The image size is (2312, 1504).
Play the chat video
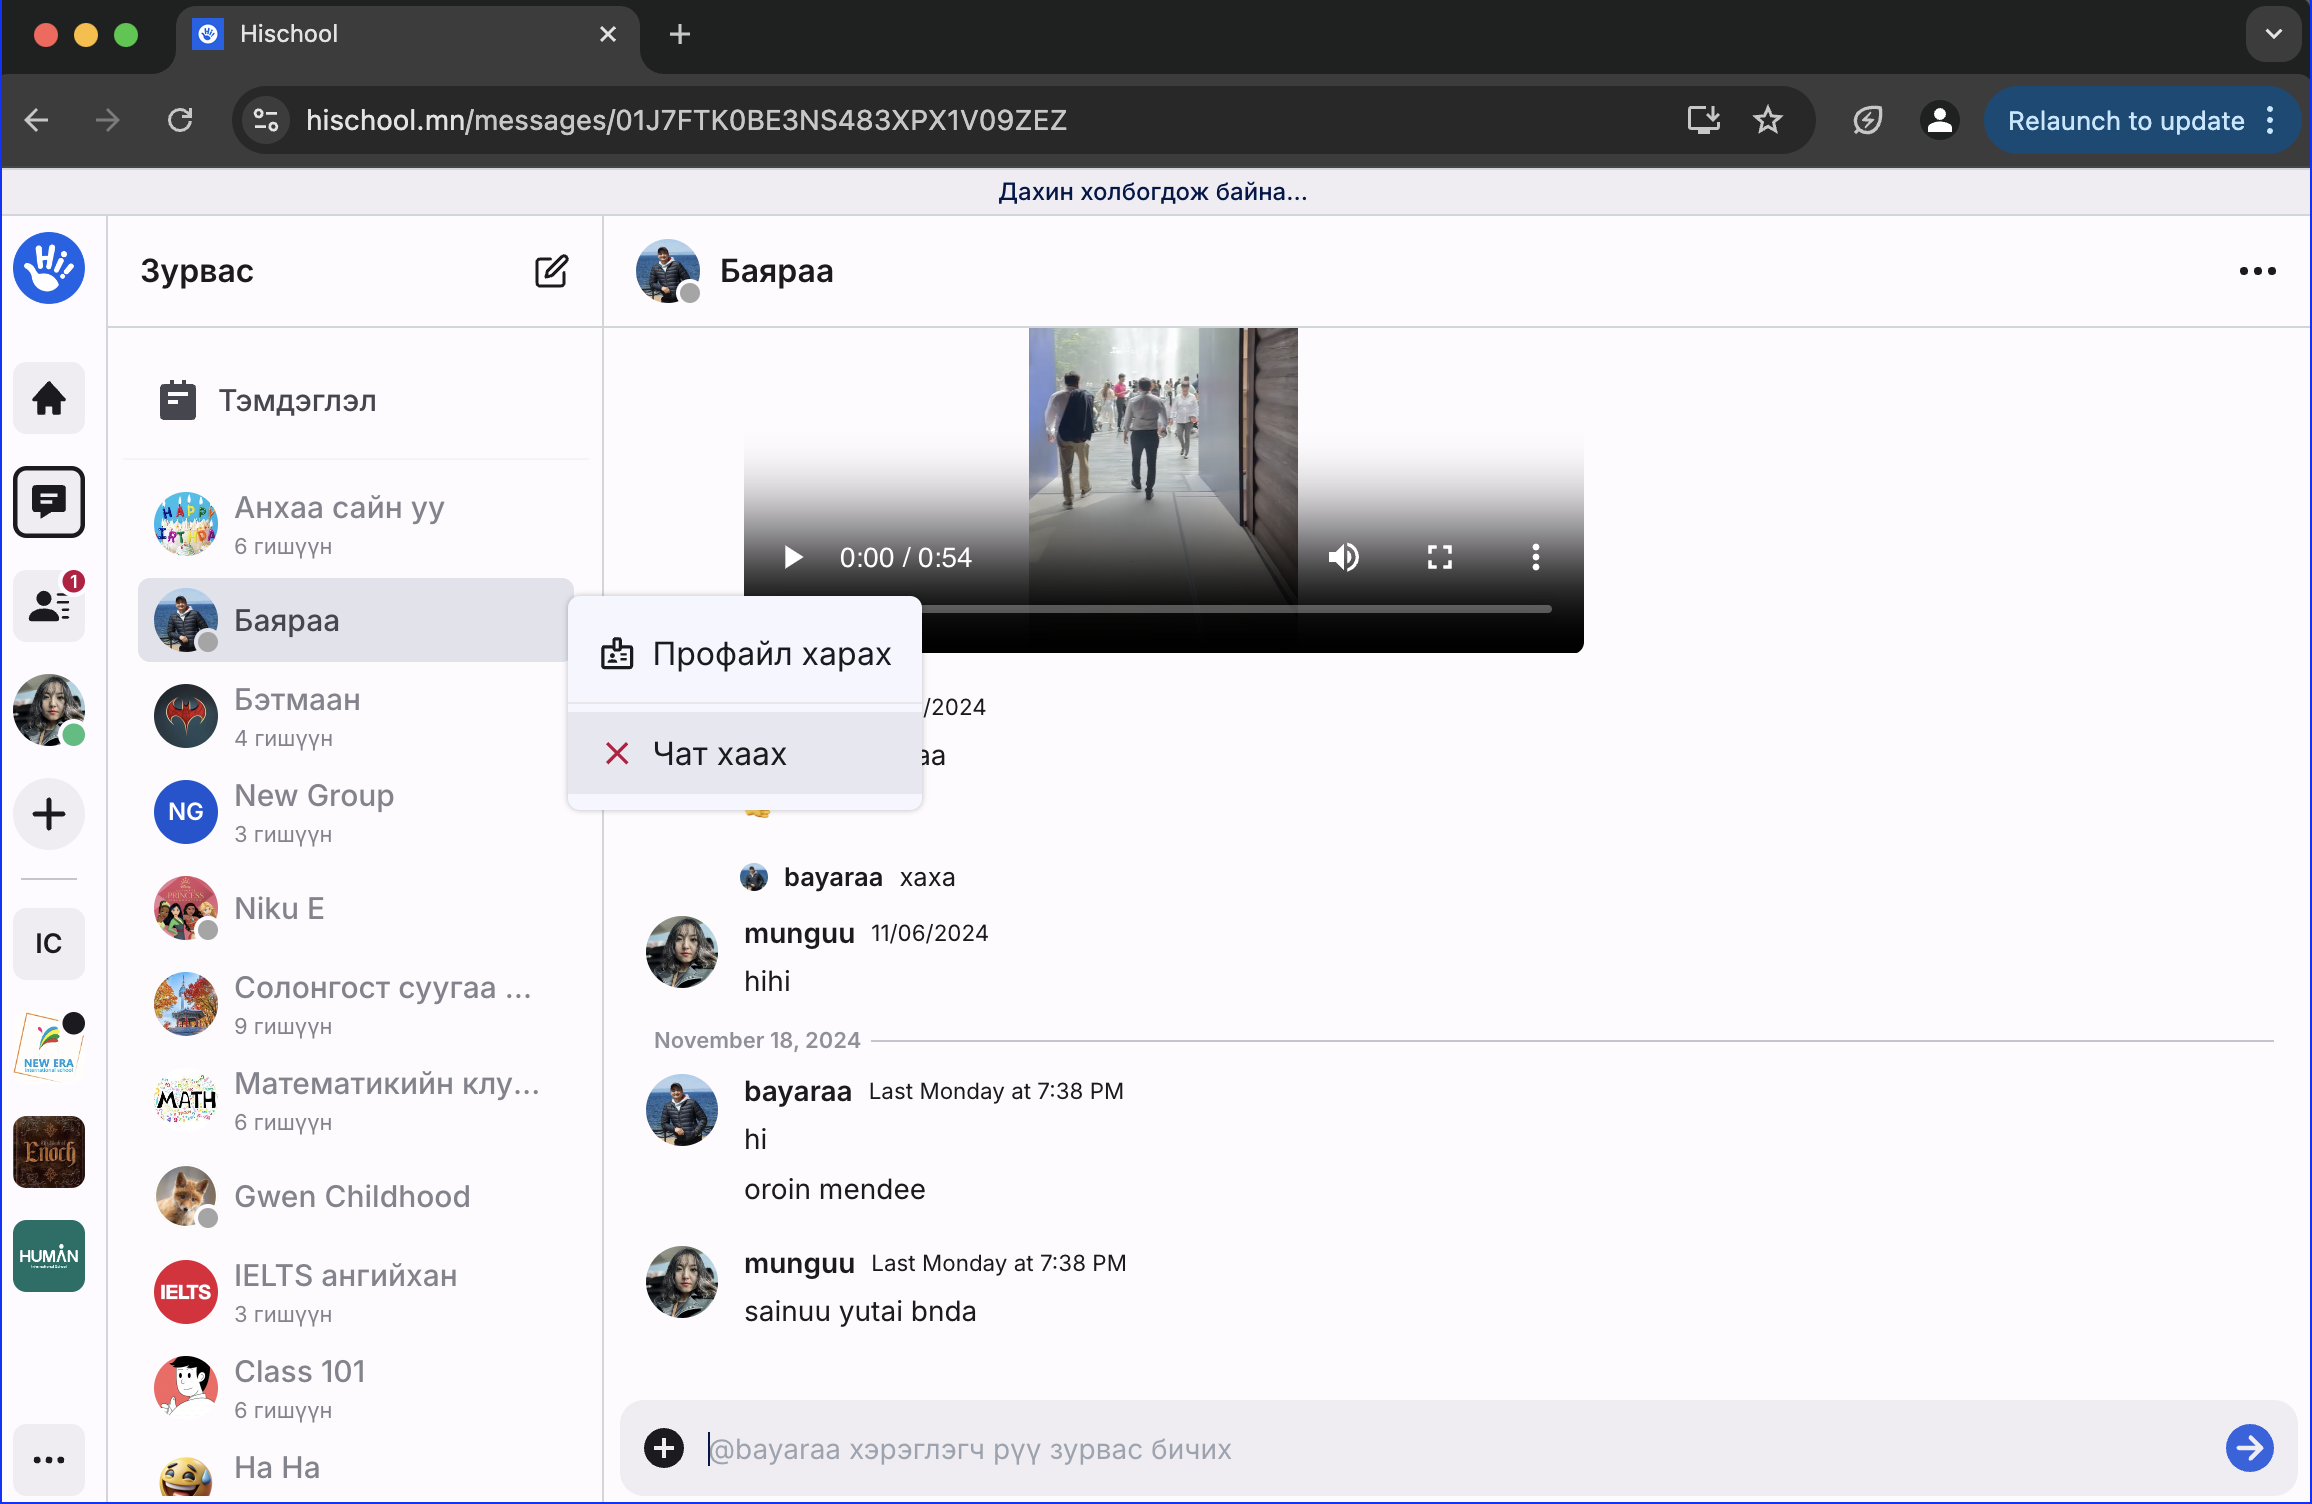tap(794, 557)
